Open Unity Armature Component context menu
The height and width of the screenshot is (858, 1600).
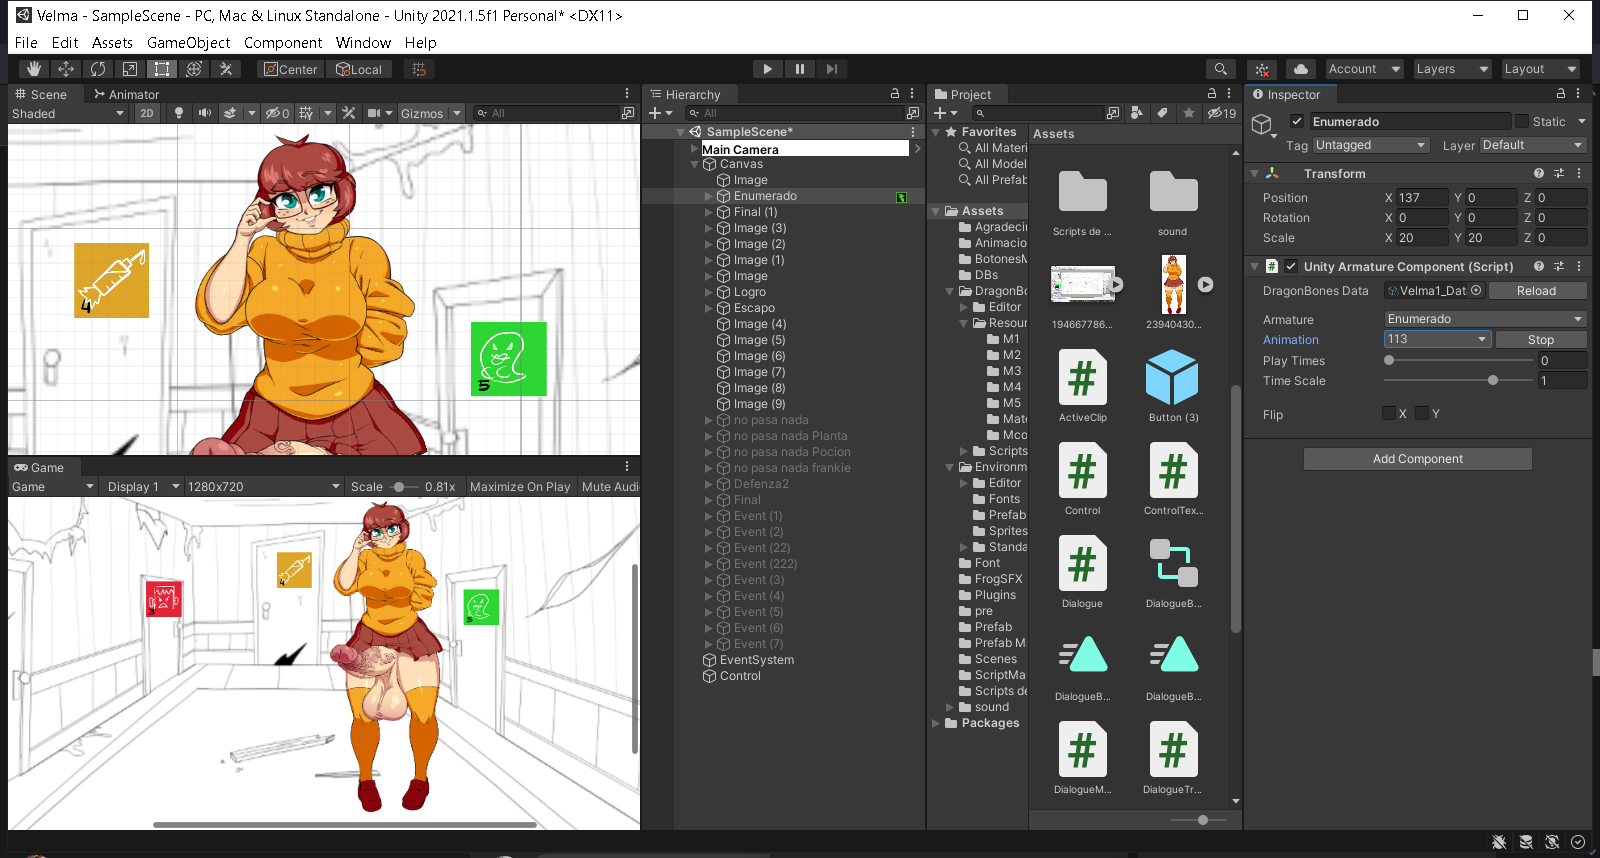tap(1579, 266)
